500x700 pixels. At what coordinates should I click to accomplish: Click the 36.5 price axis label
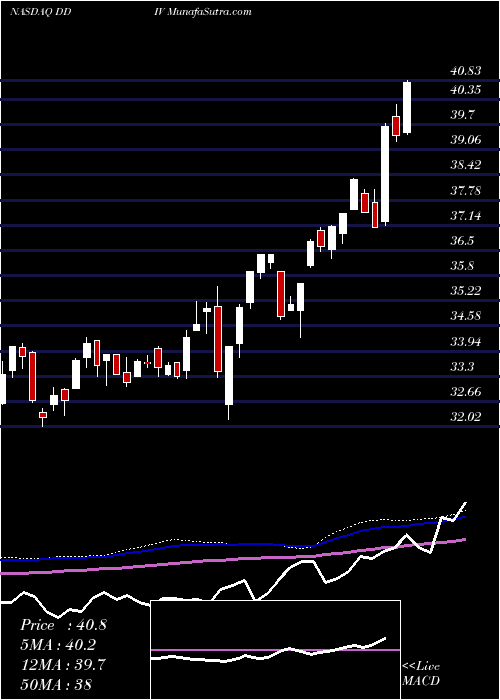pyautogui.click(x=462, y=241)
